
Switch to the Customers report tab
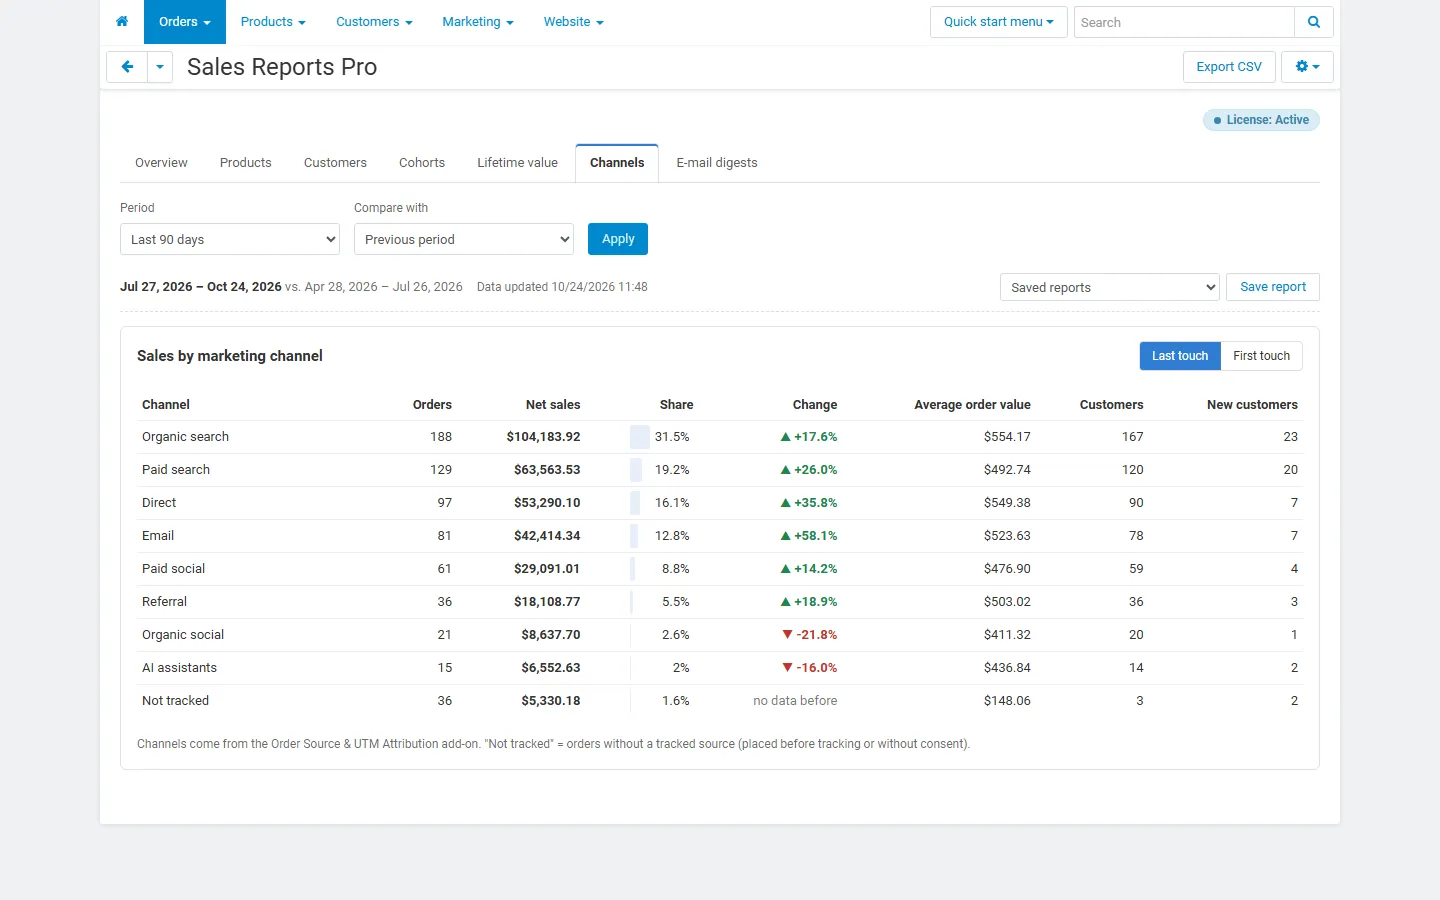click(335, 163)
